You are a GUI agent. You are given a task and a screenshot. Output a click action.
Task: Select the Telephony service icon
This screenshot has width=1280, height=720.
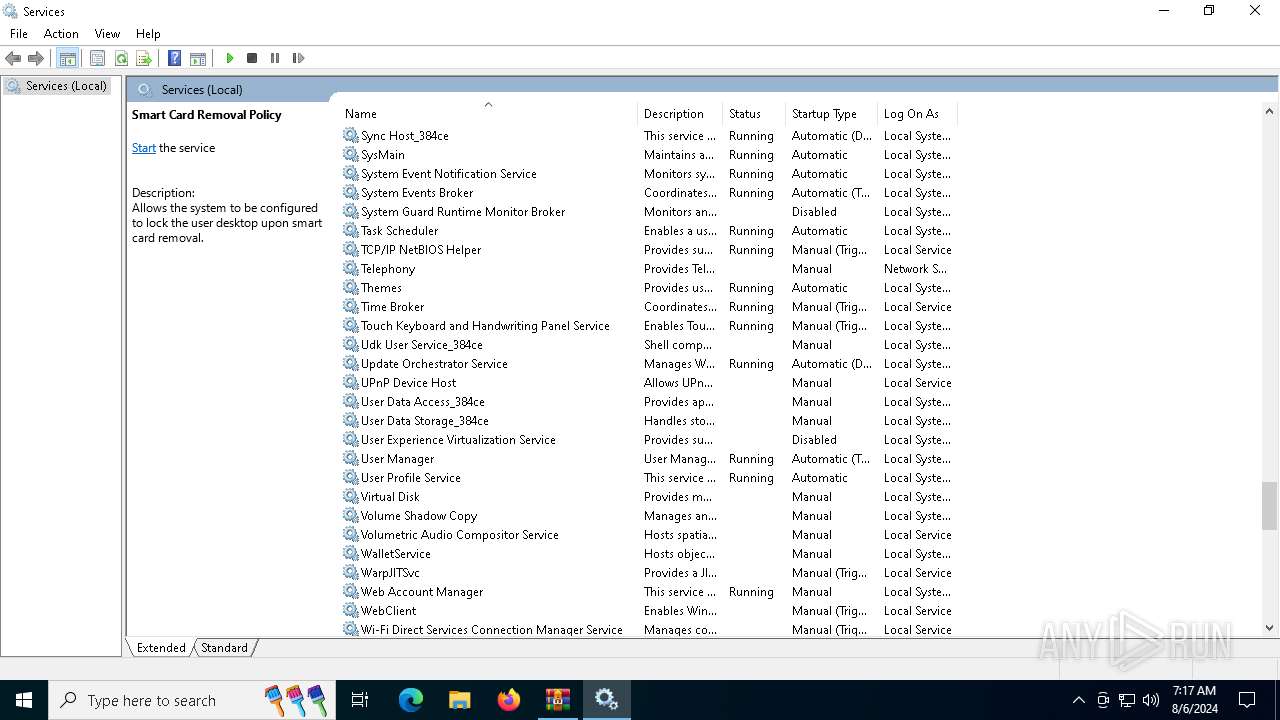350,269
